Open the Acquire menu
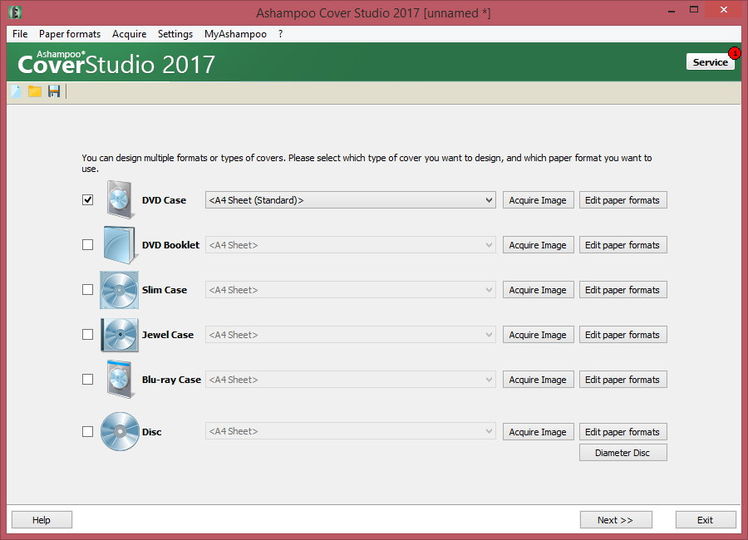Image resolution: width=748 pixels, height=540 pixels. (x=129, y=34)
